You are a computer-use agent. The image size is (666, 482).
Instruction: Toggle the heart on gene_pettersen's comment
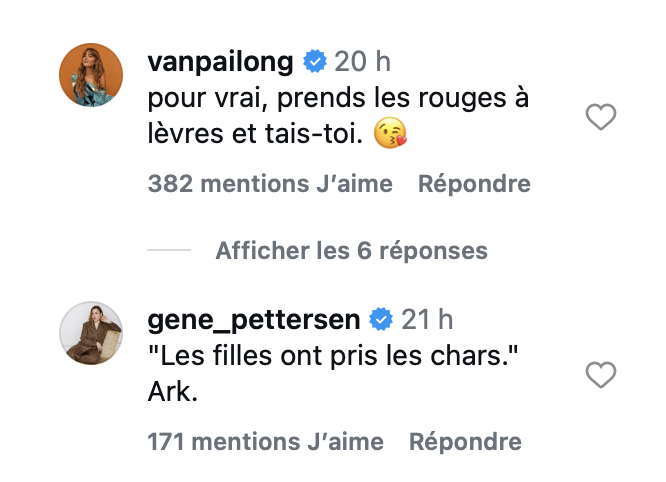coord(600,376)
